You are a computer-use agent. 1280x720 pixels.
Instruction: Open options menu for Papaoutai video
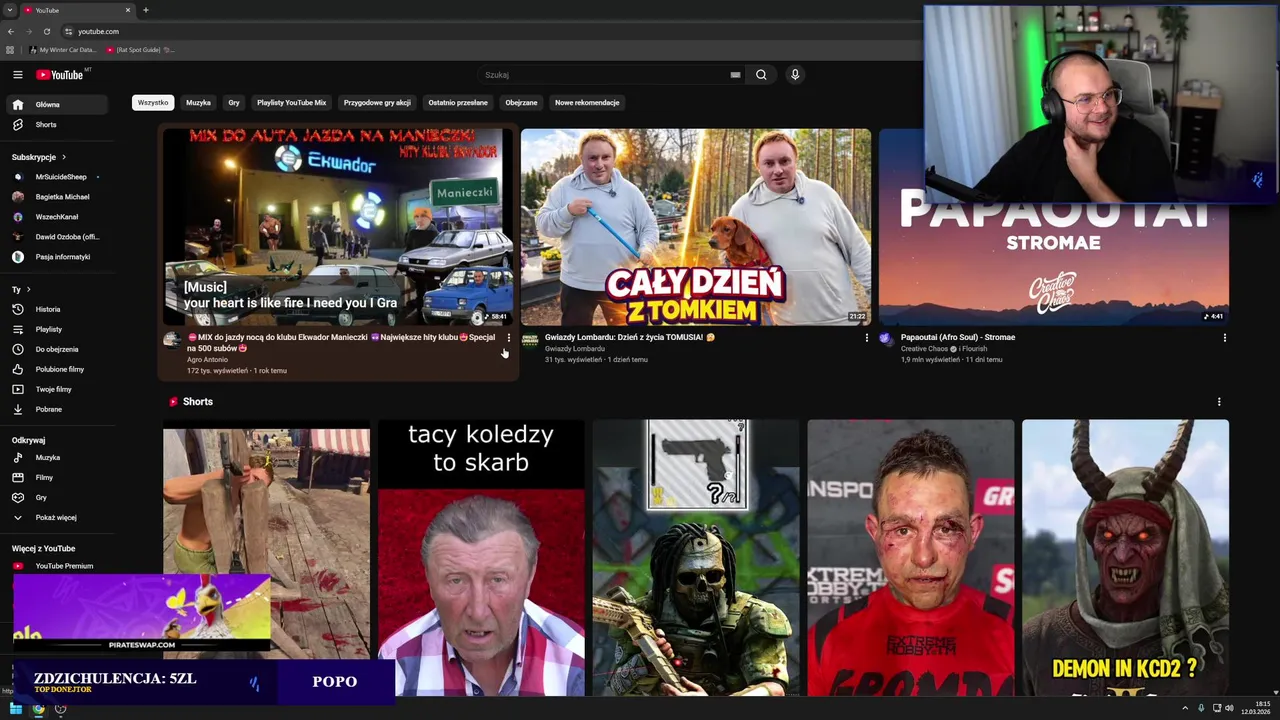pos(1224,338)
